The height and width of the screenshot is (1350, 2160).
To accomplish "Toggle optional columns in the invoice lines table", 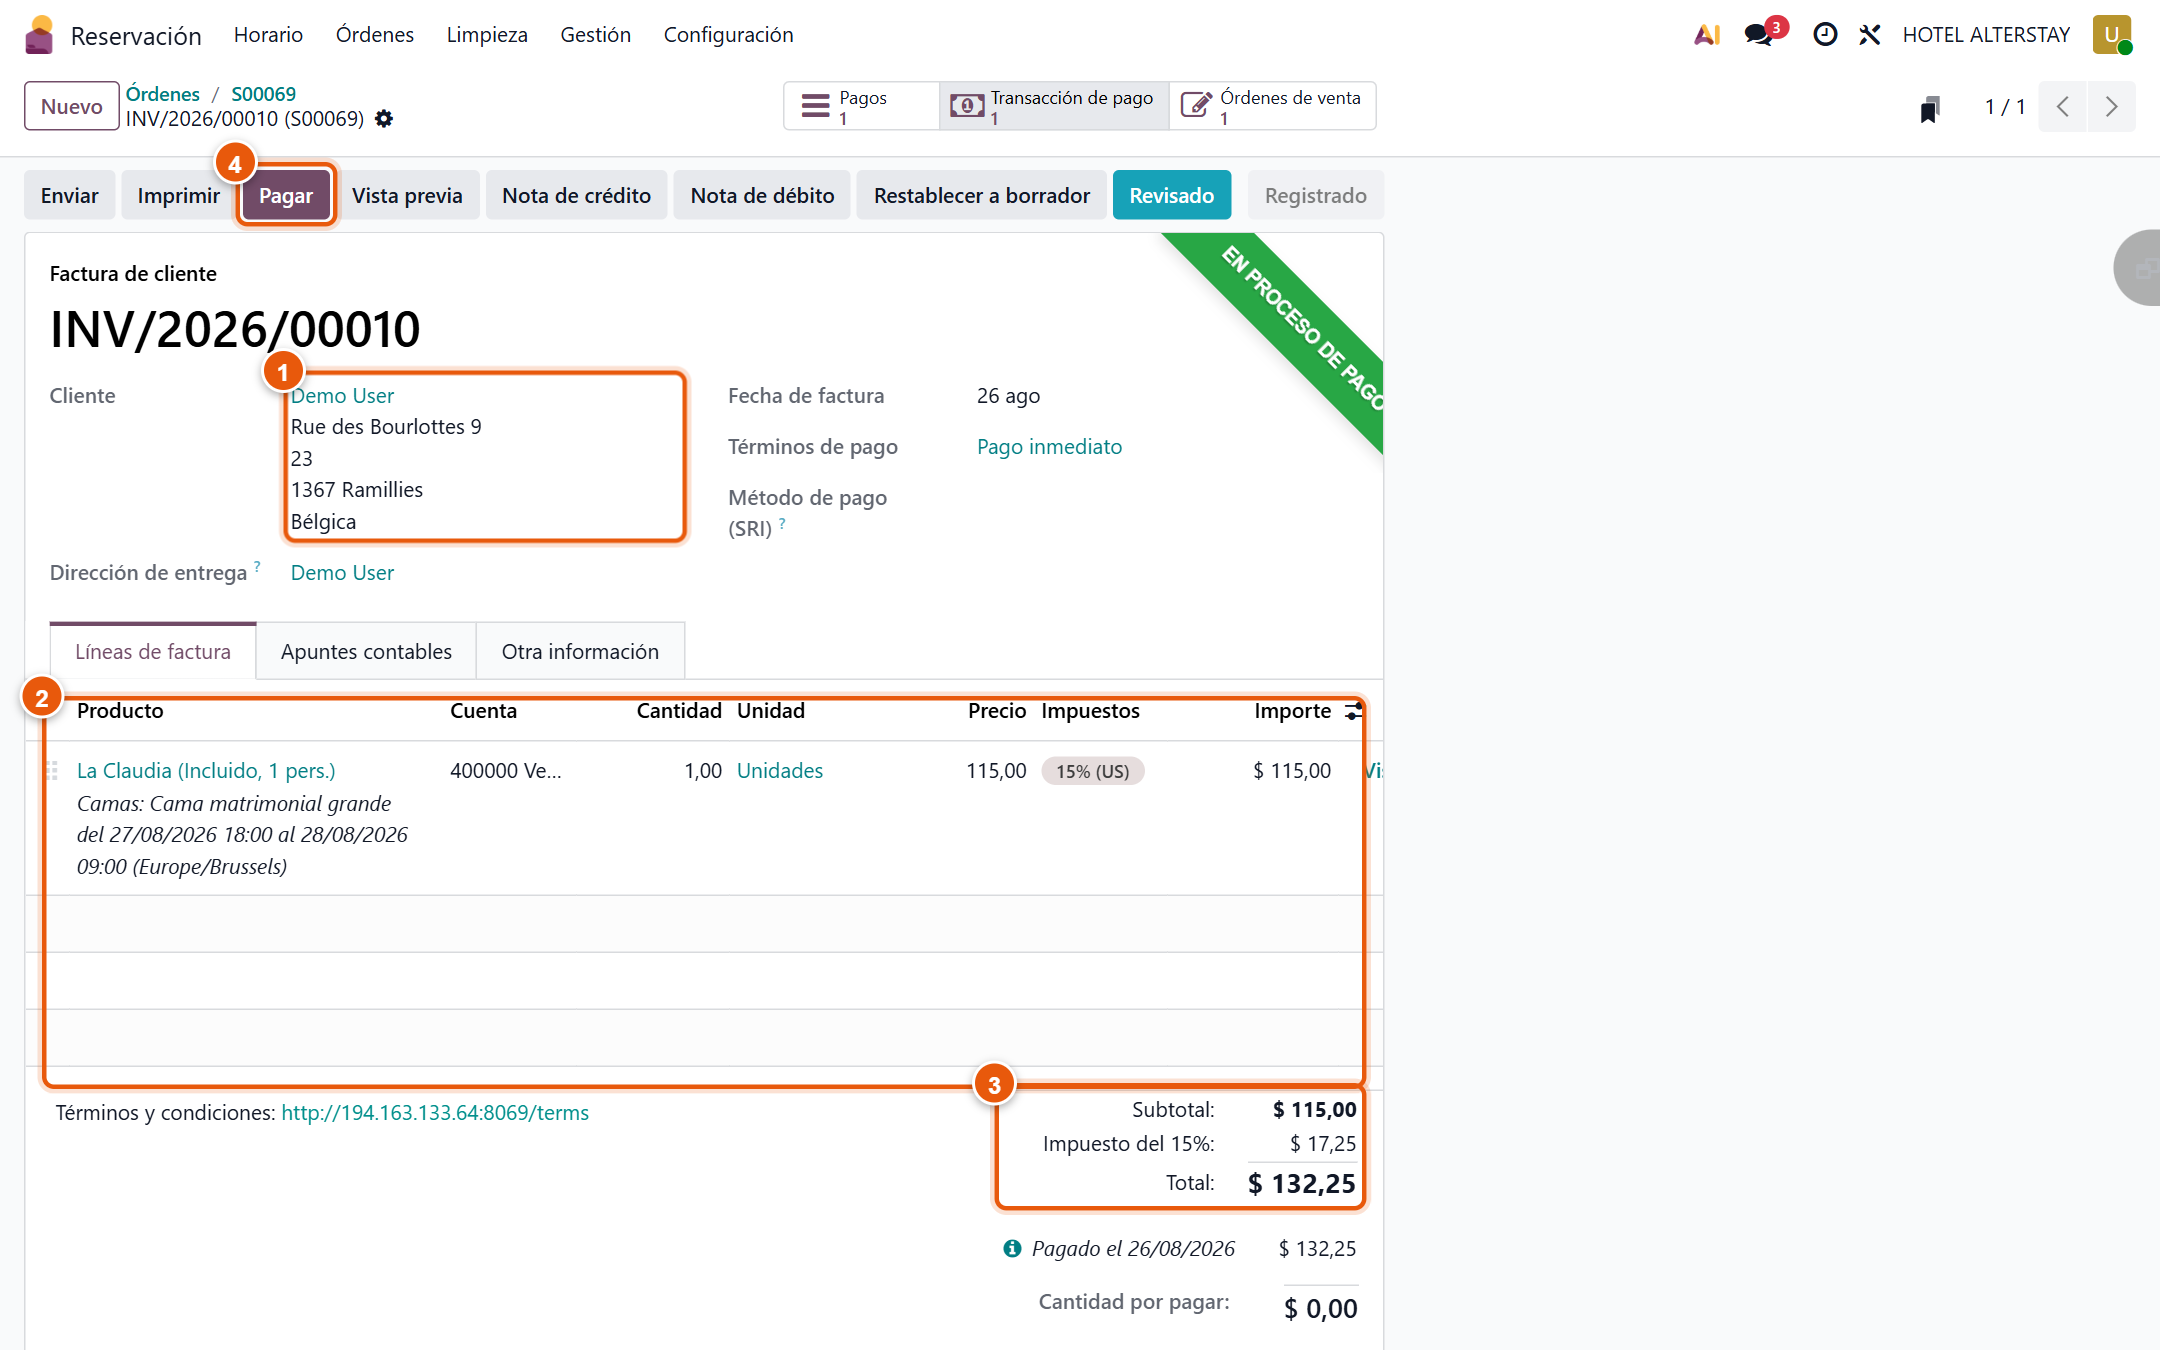I will 1353,711.
